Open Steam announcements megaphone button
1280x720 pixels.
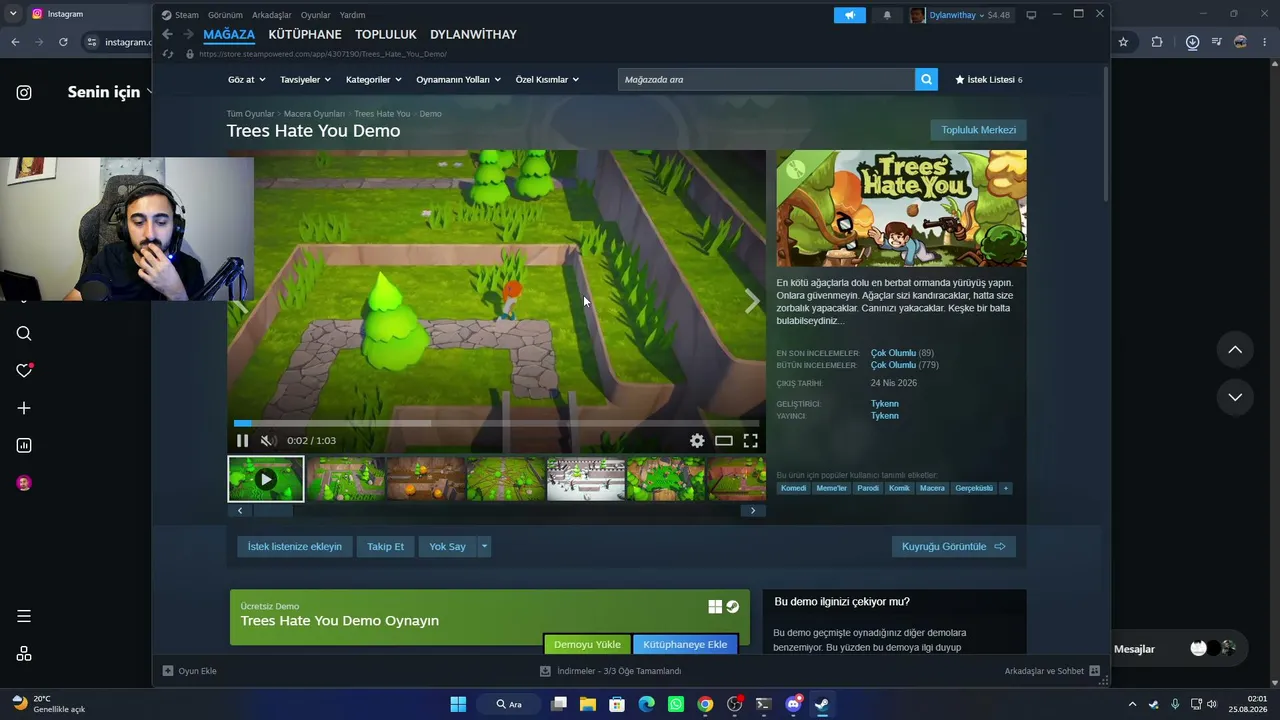(x=849, y=15)
